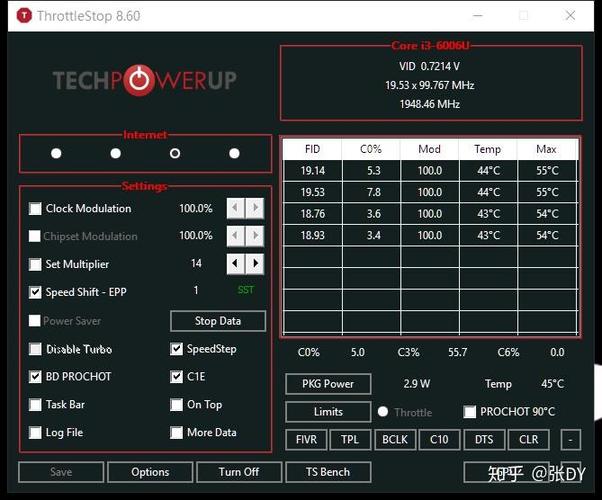602x500 pixels.
Task: Click the ThrottleStop app icon in title bar
Action: 24,16
